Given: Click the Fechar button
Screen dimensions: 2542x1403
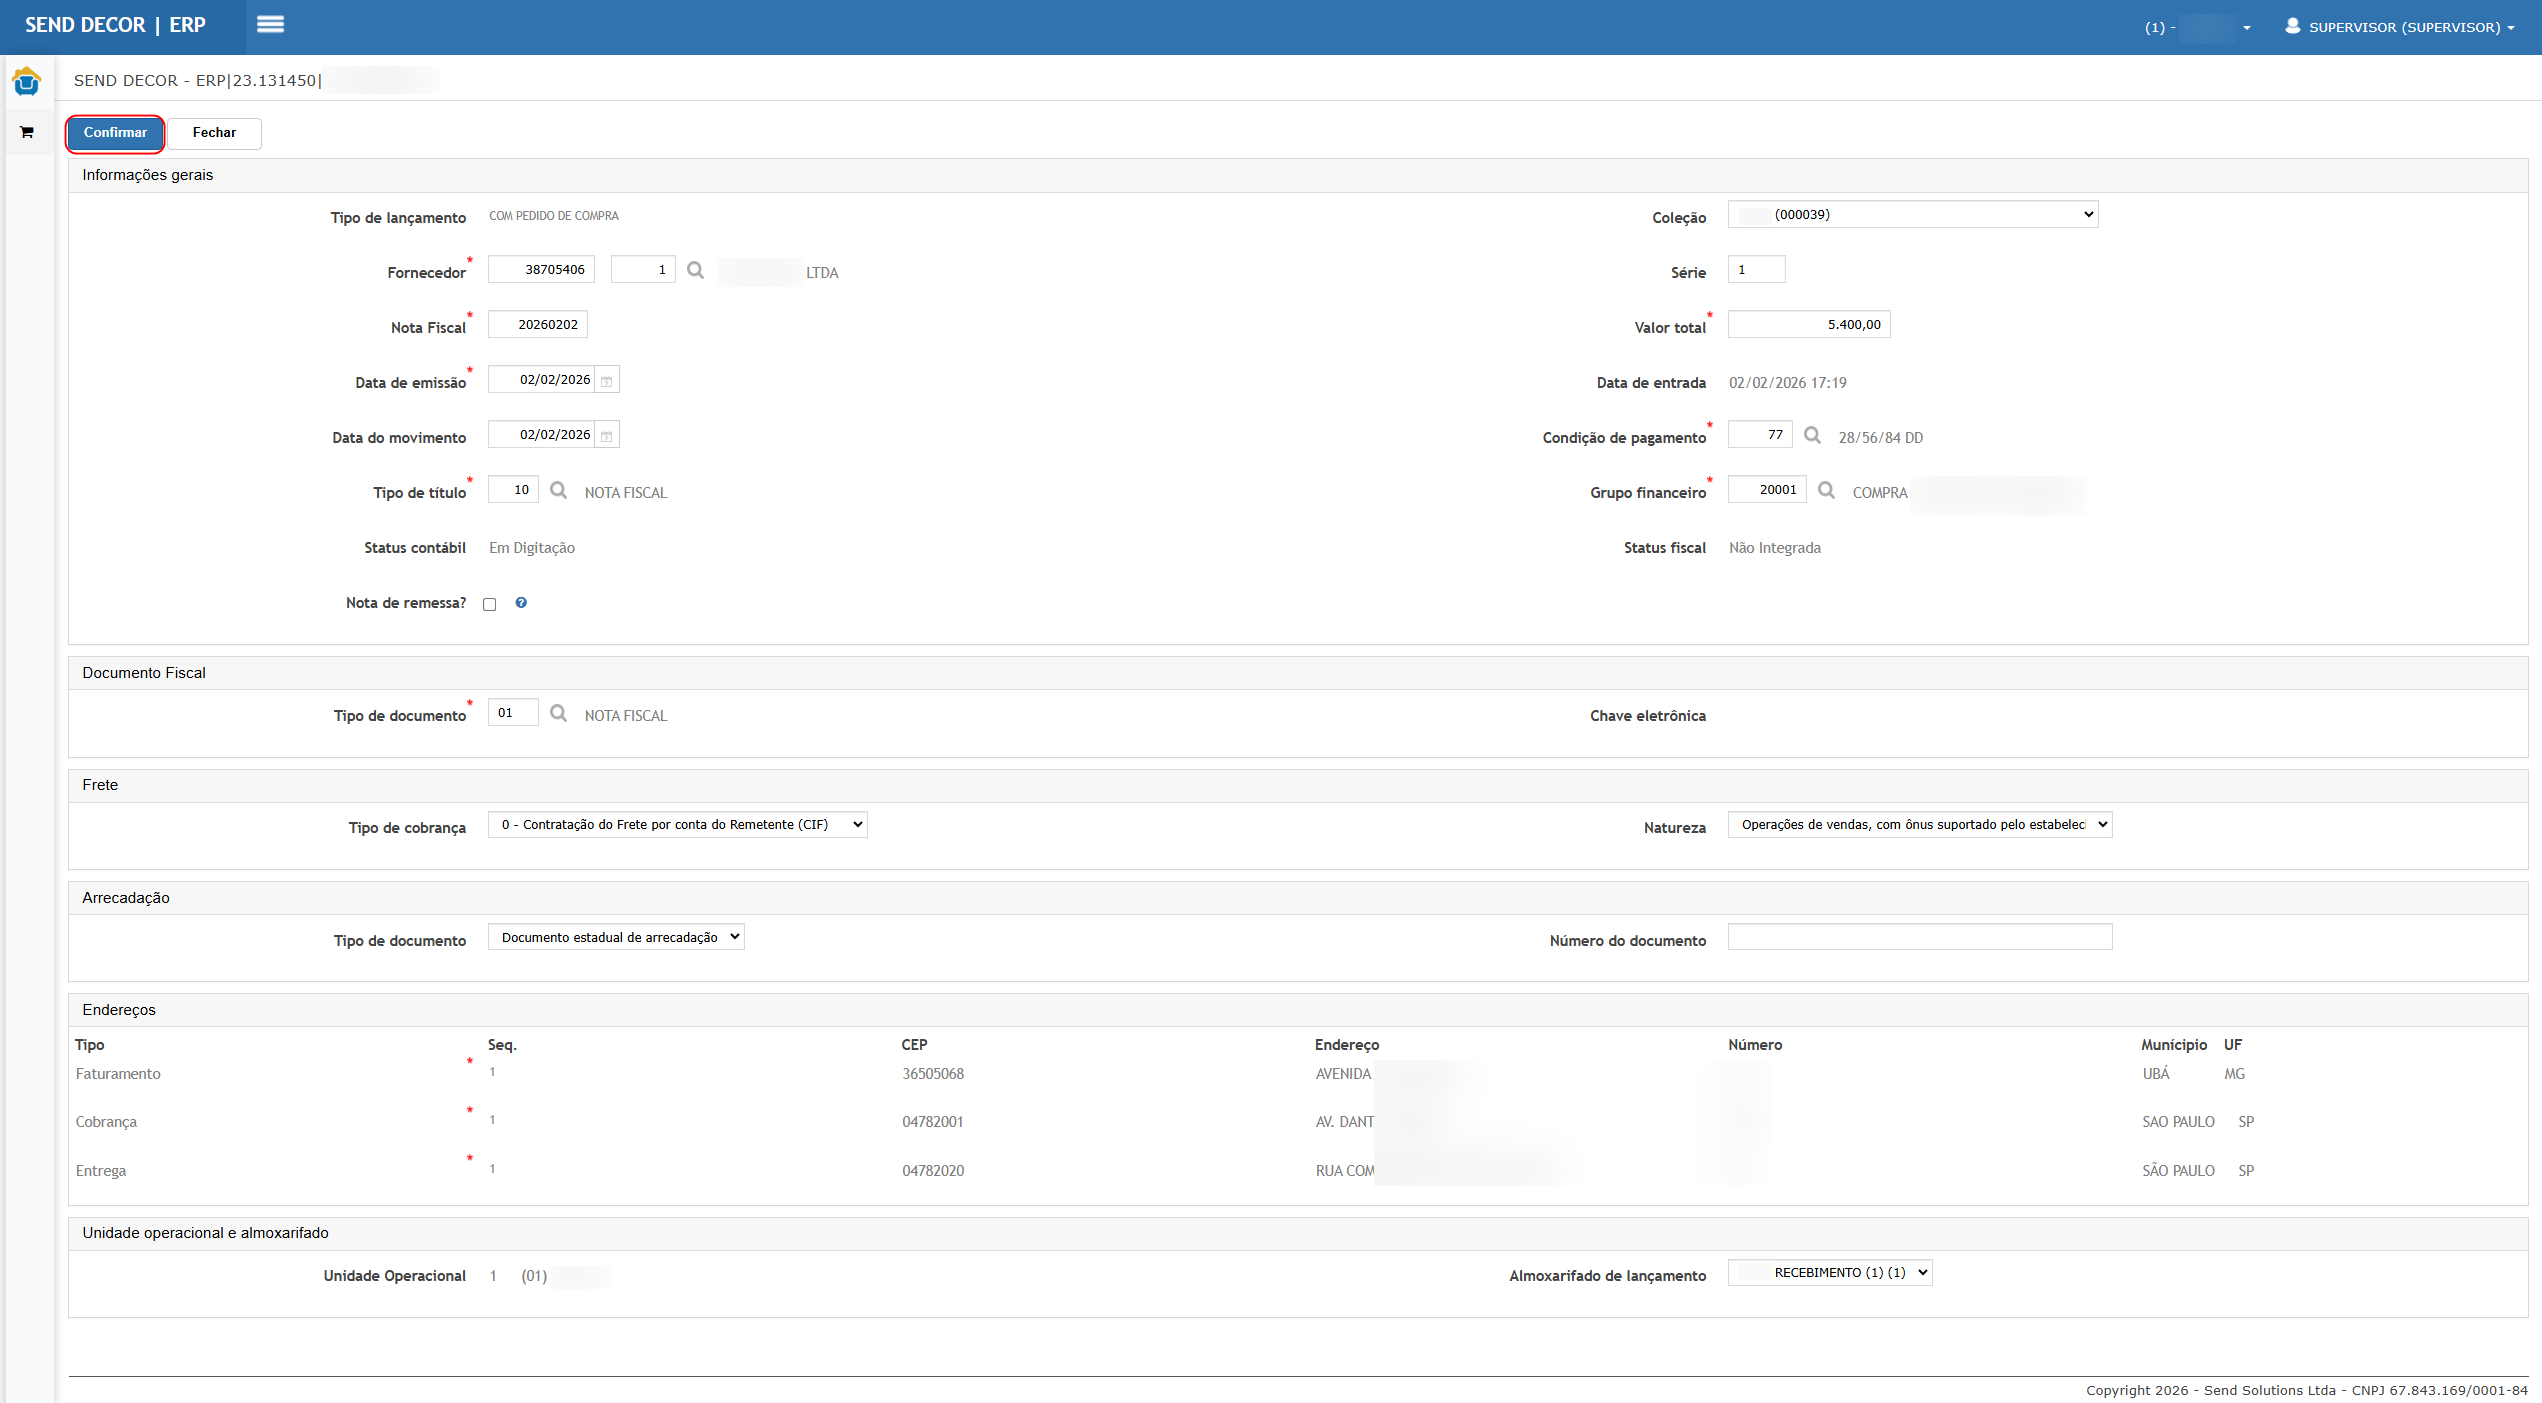Looking at the screenshot, I should click(x=214, y=133).
